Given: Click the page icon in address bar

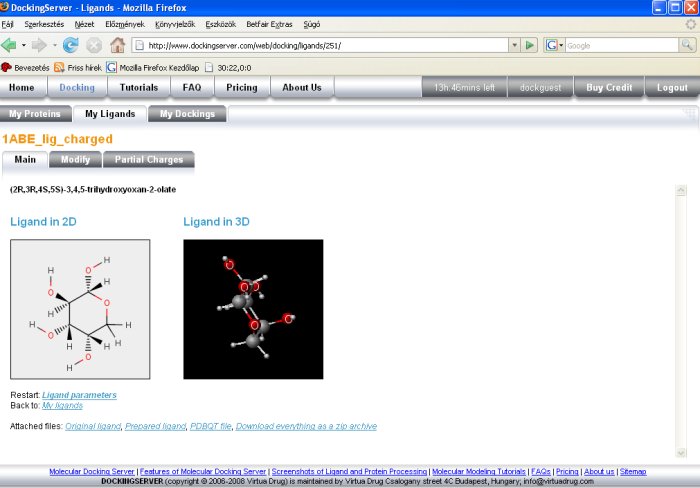Looking at the screenshot, I should [x=139, y=45].
